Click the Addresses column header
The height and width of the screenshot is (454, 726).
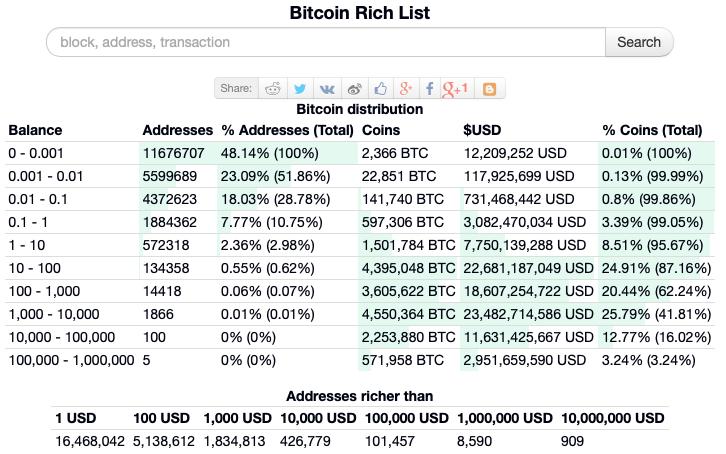pyautogui.click(x=178, y=130)
